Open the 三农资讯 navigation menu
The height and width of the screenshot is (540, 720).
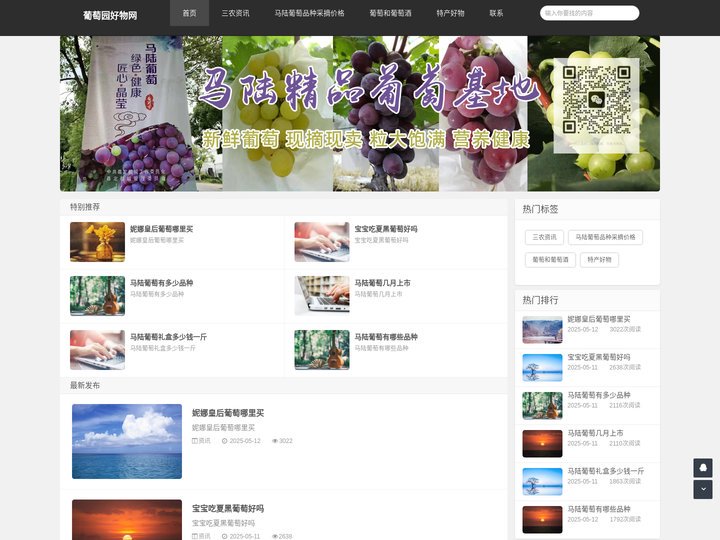[x=236, y=13]
